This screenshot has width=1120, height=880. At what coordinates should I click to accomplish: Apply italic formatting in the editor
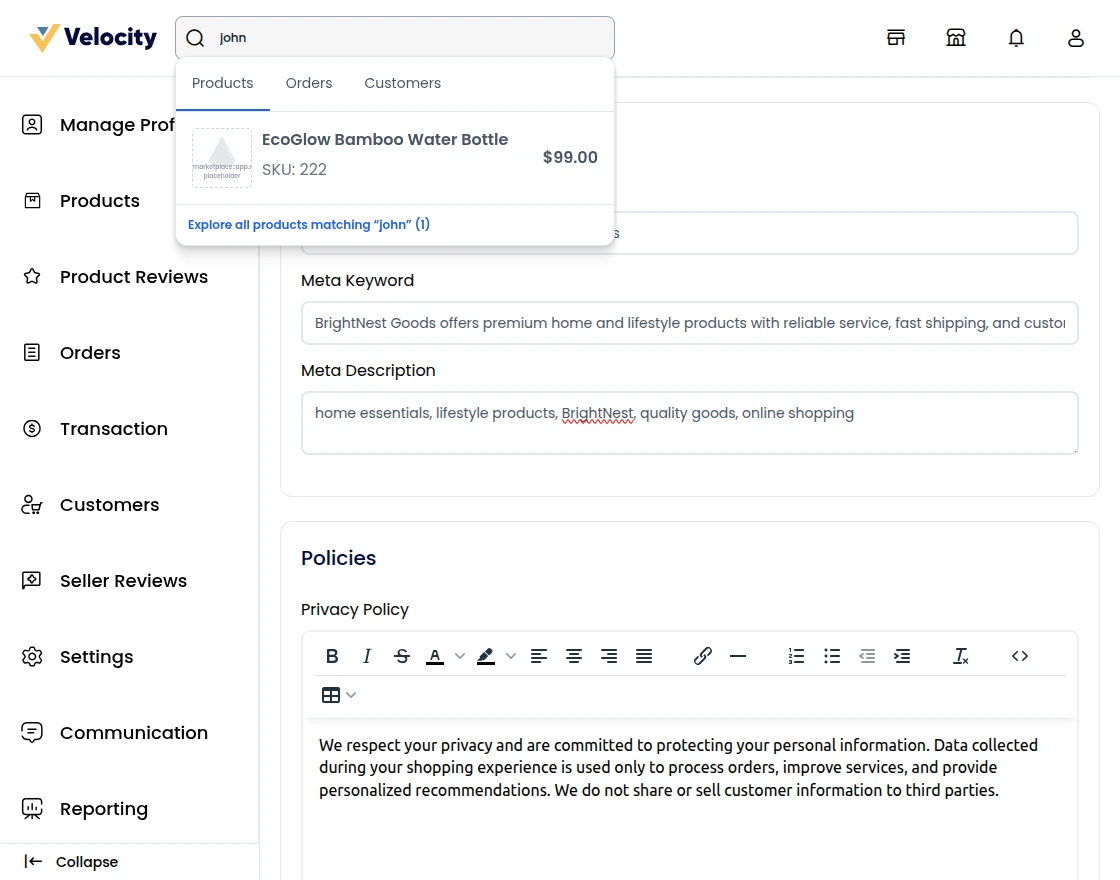click(x=367, y=656)
